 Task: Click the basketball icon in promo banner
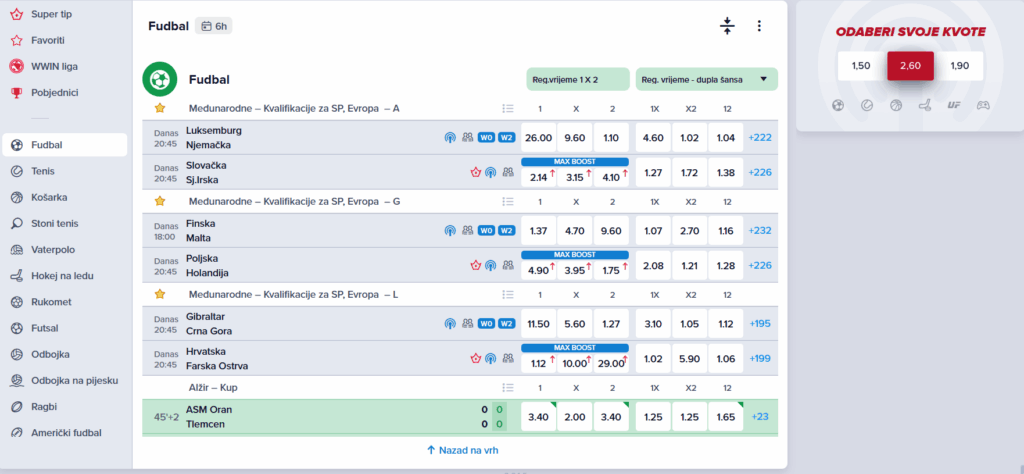tap(895, 104)
